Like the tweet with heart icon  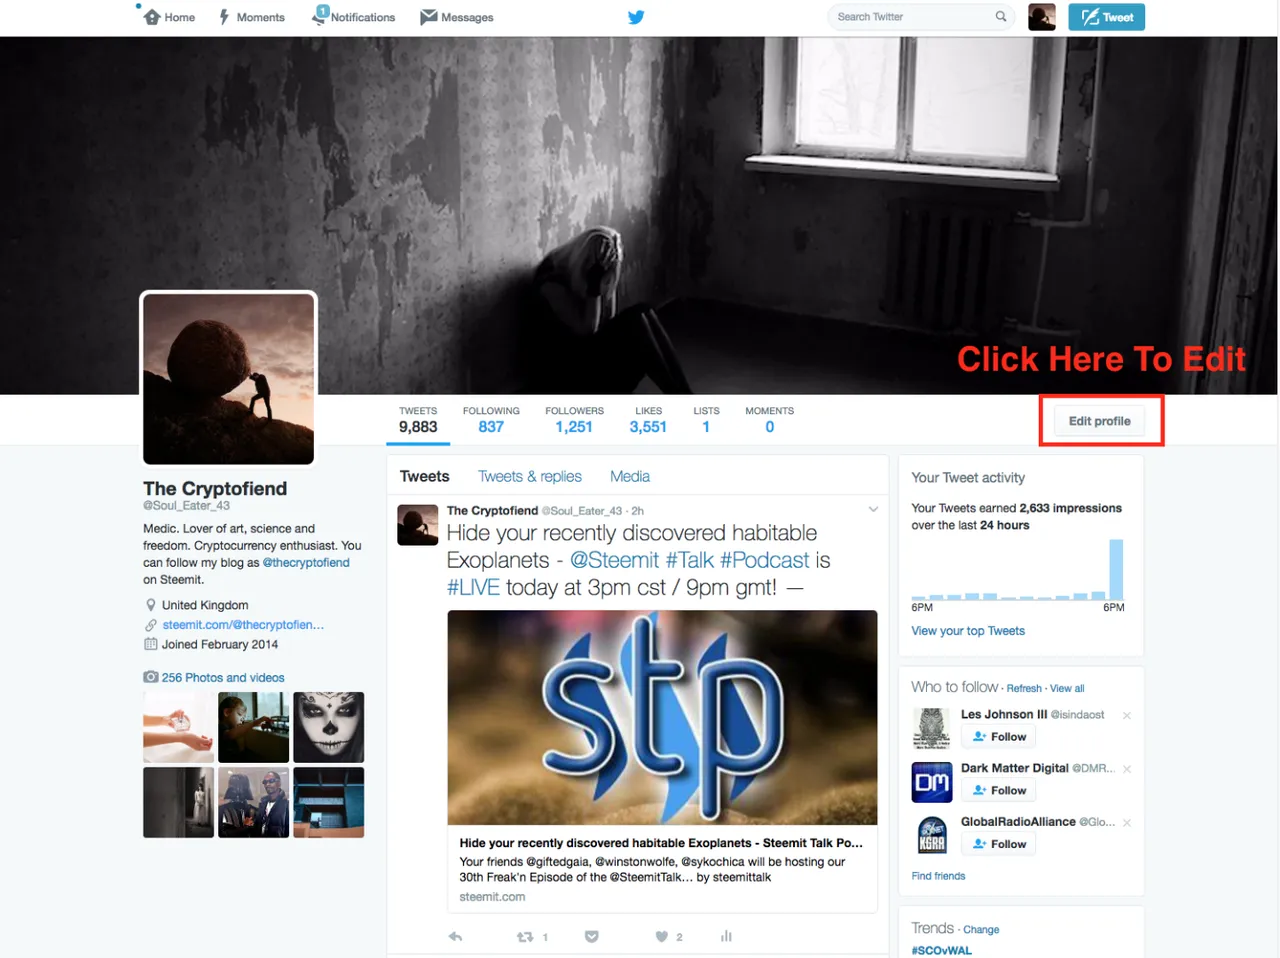[661, 937]
